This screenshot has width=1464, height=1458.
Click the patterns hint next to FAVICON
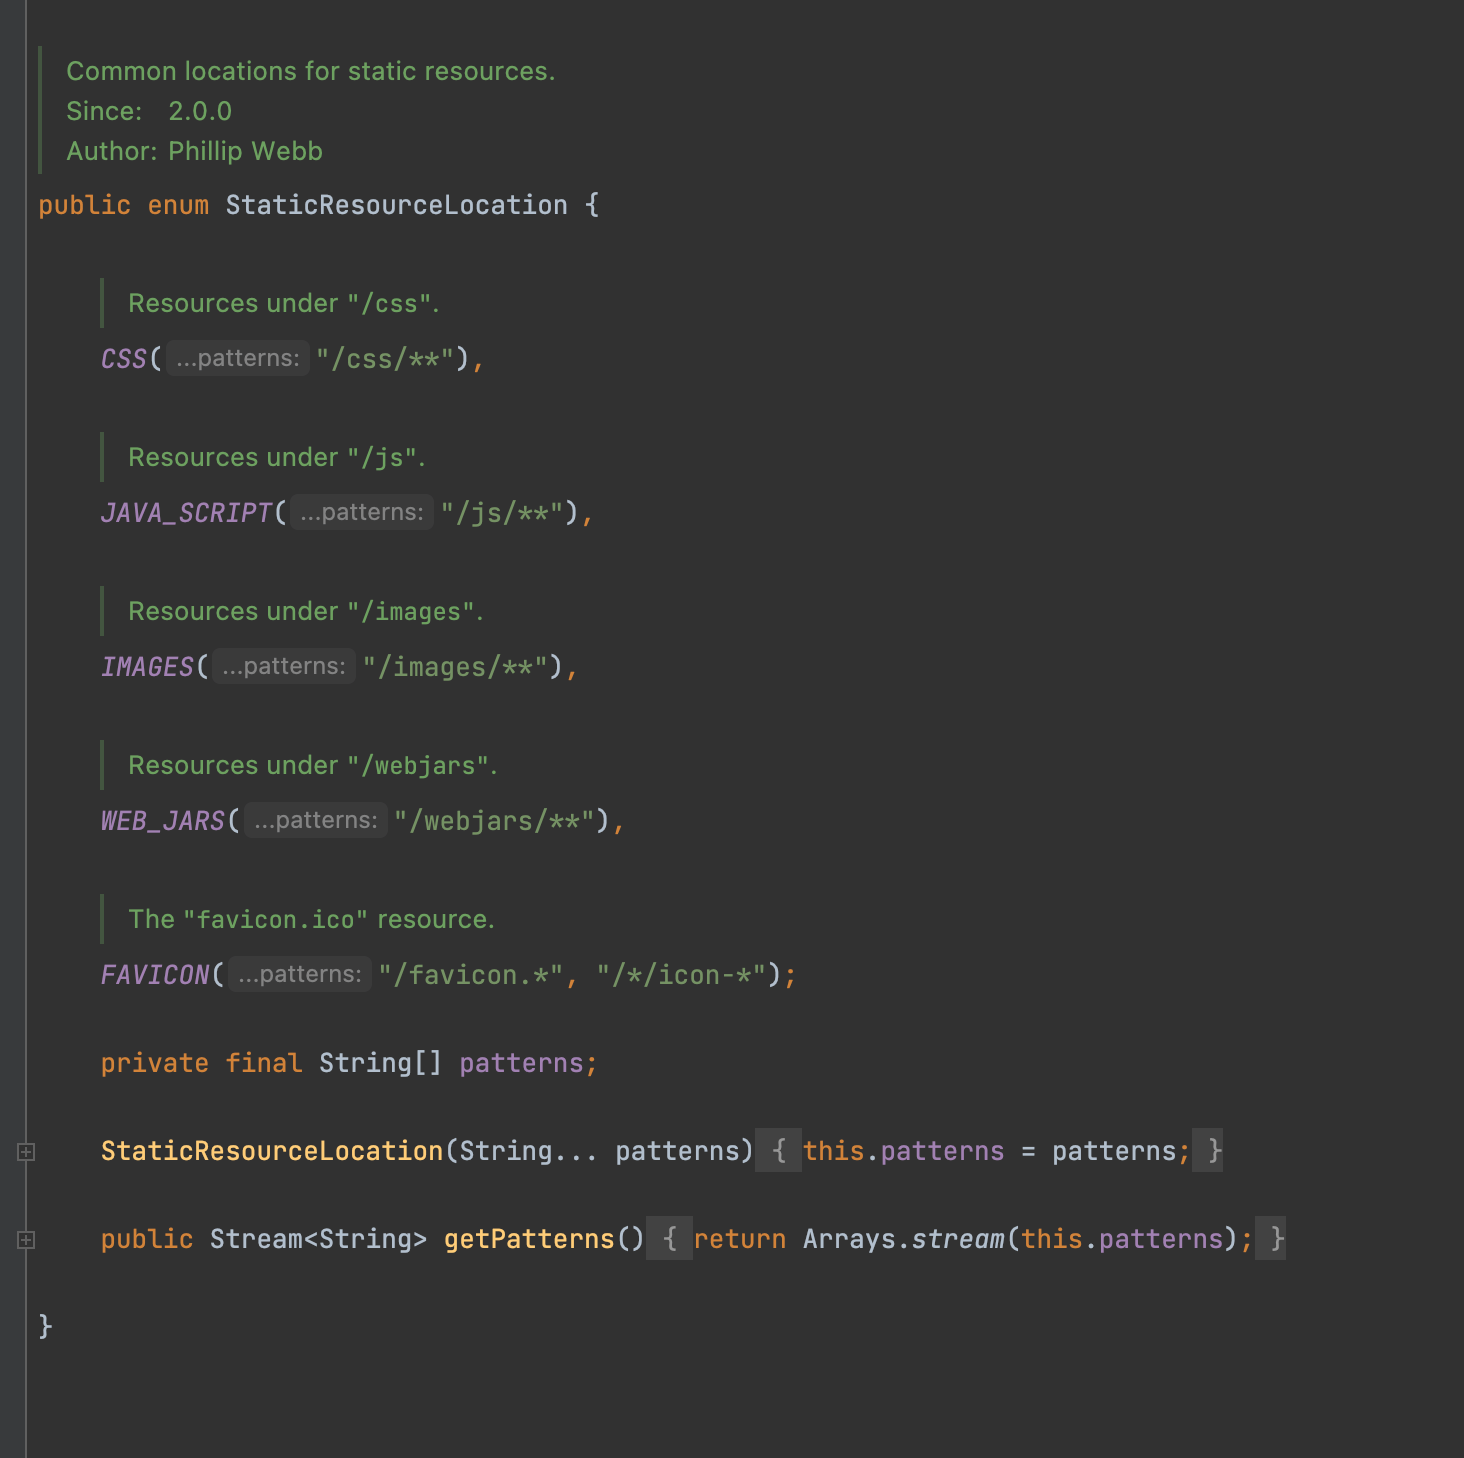[x=300, y=974]
